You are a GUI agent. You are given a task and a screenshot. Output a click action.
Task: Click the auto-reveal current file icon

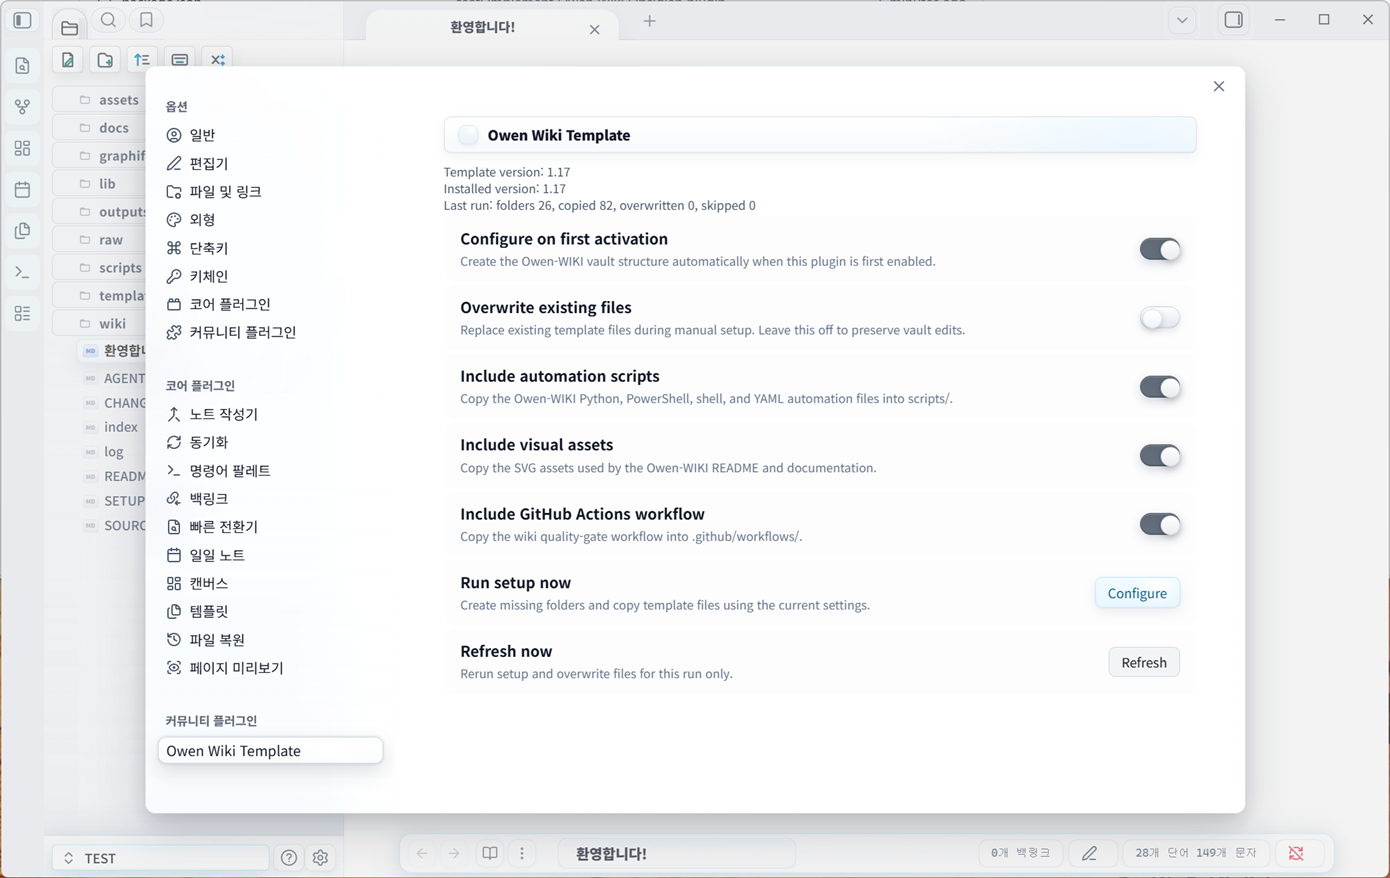[x=180, y=60]
